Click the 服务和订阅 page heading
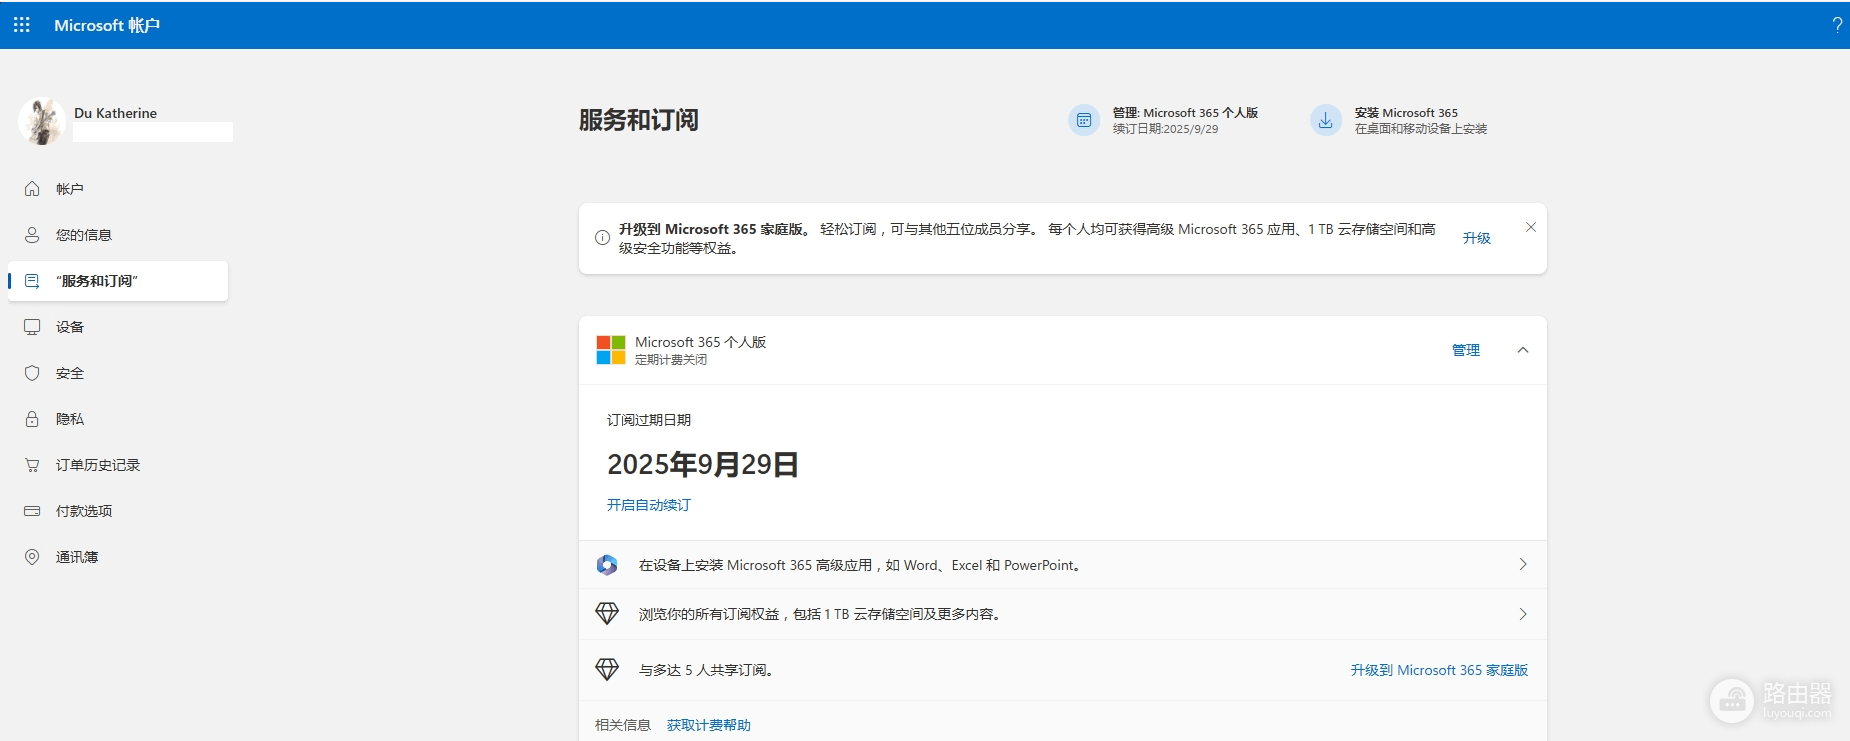Image resolution: width=1850 pixels, height=741 pixels. click(639, 120)
